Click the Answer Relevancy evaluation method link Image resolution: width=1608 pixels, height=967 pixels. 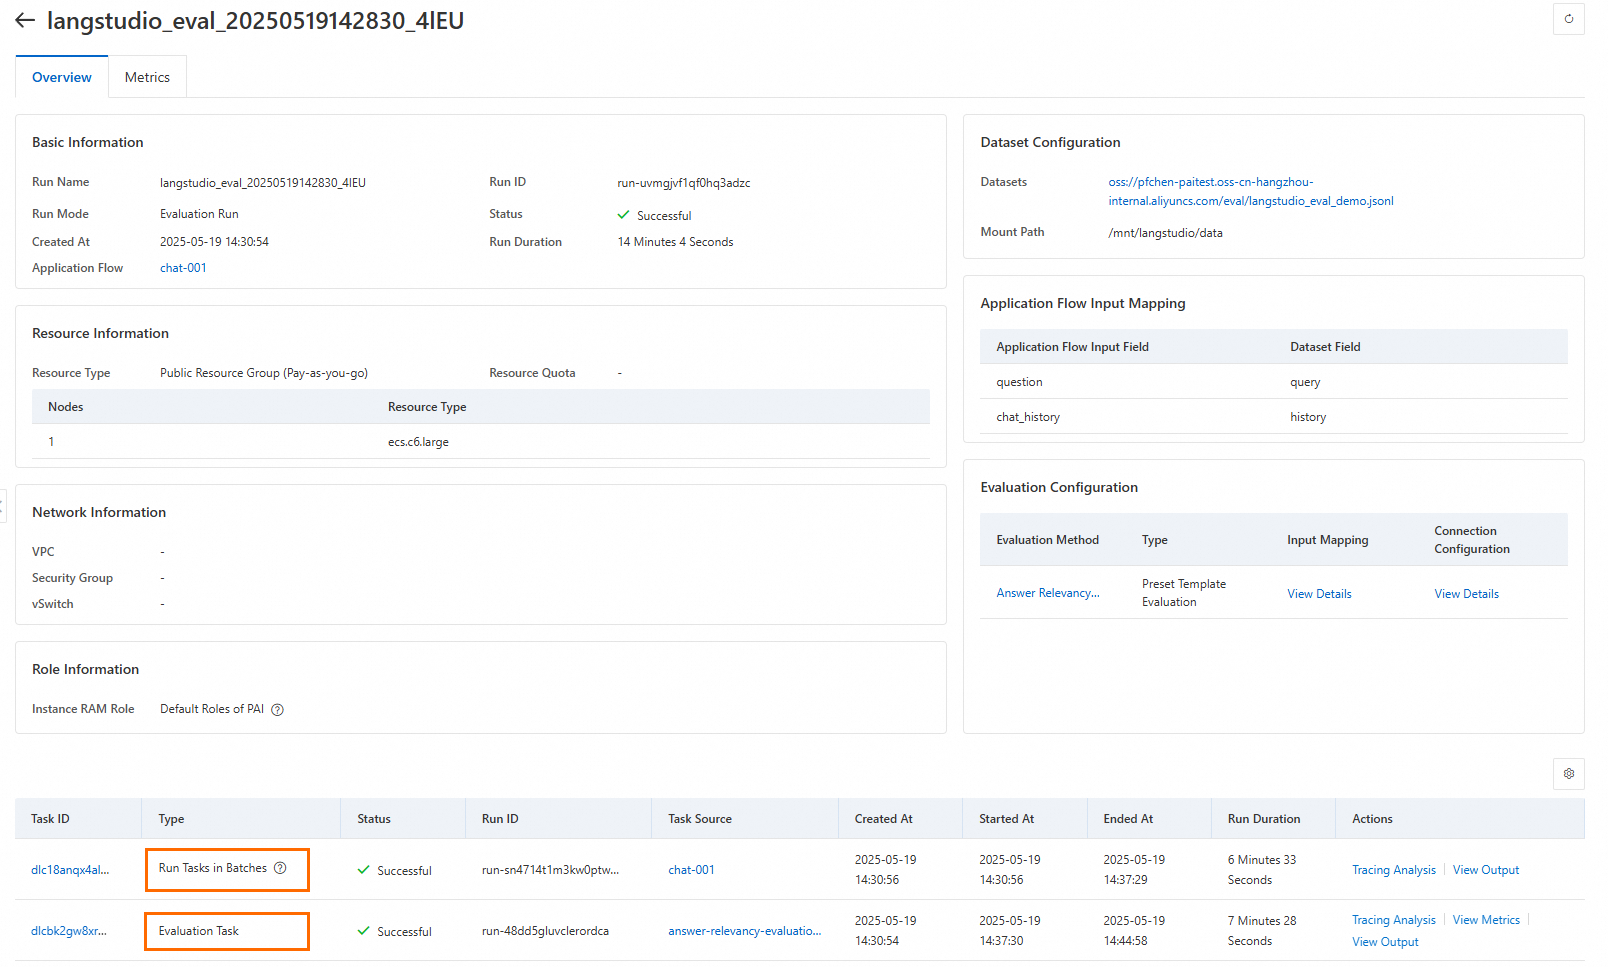point(1047,593)
